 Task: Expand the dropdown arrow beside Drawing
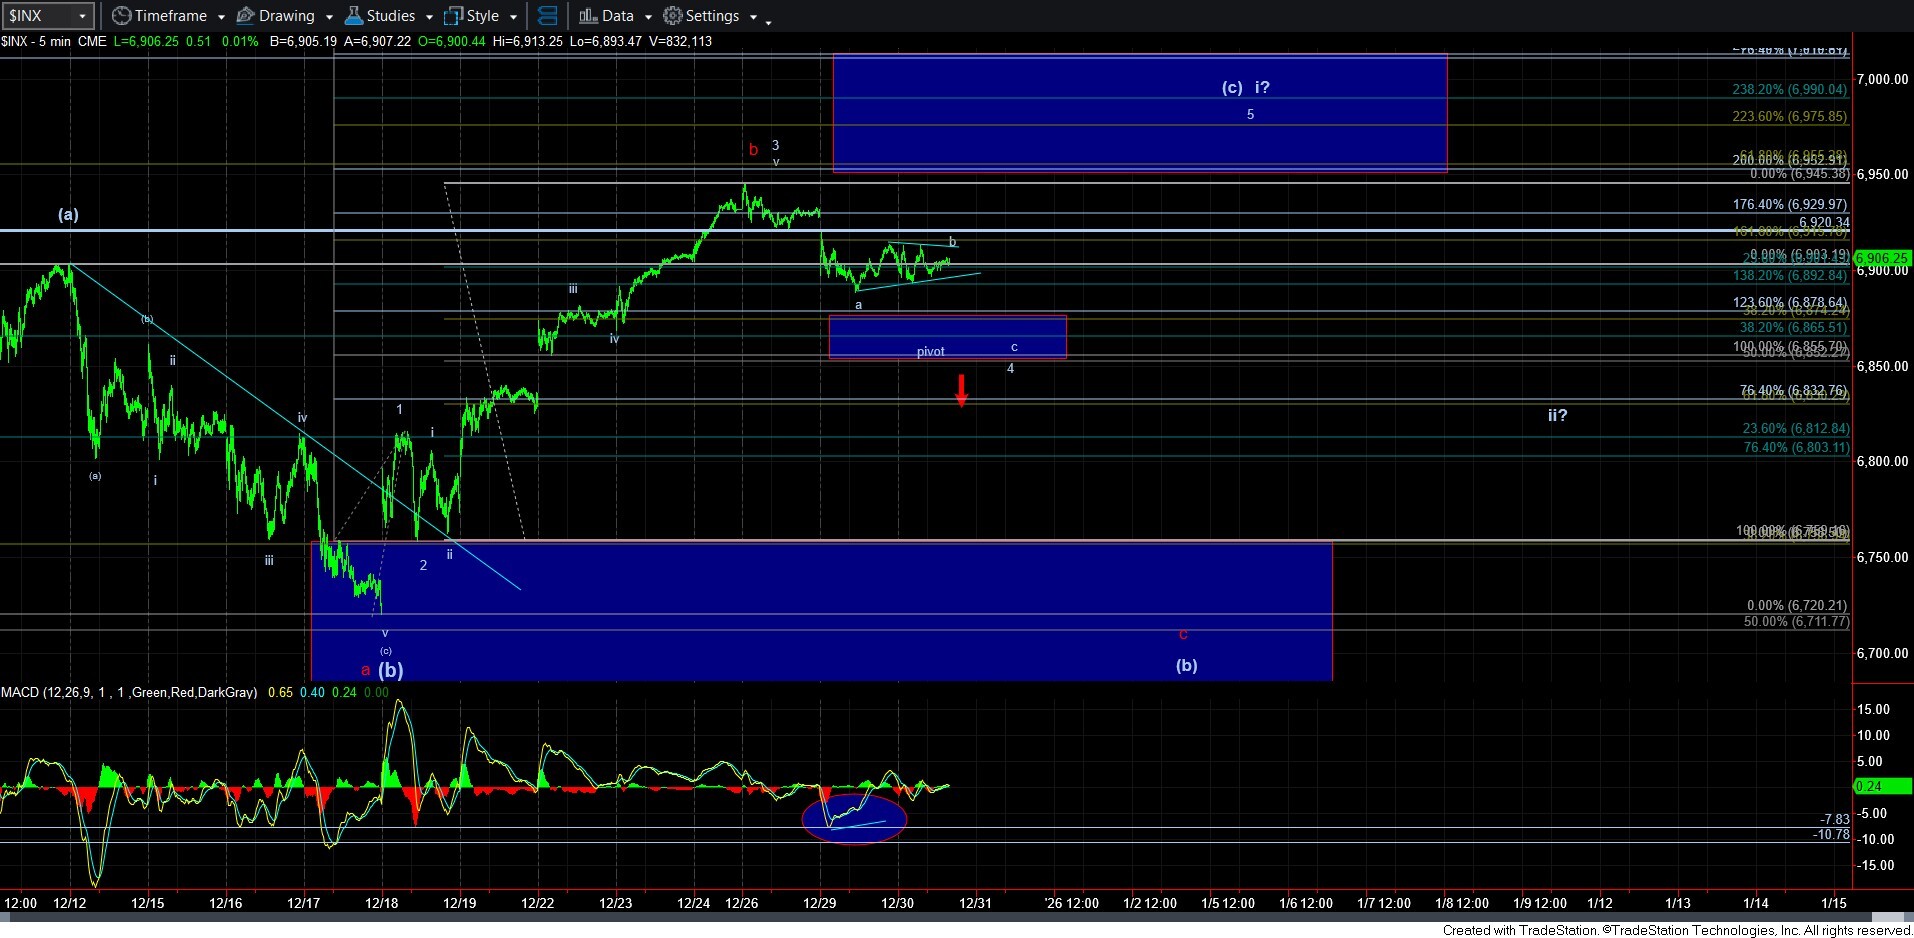coord(329,17)
